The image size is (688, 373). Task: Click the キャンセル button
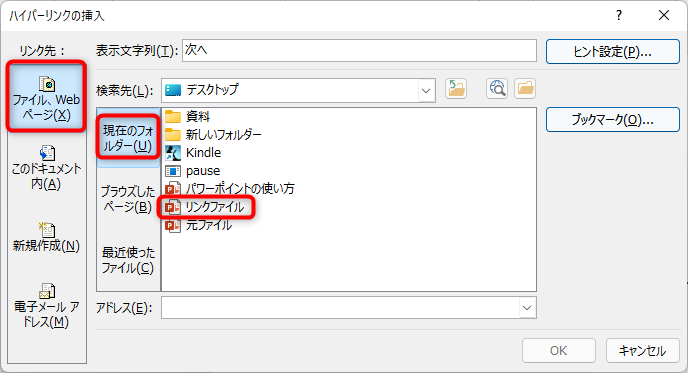642,351
